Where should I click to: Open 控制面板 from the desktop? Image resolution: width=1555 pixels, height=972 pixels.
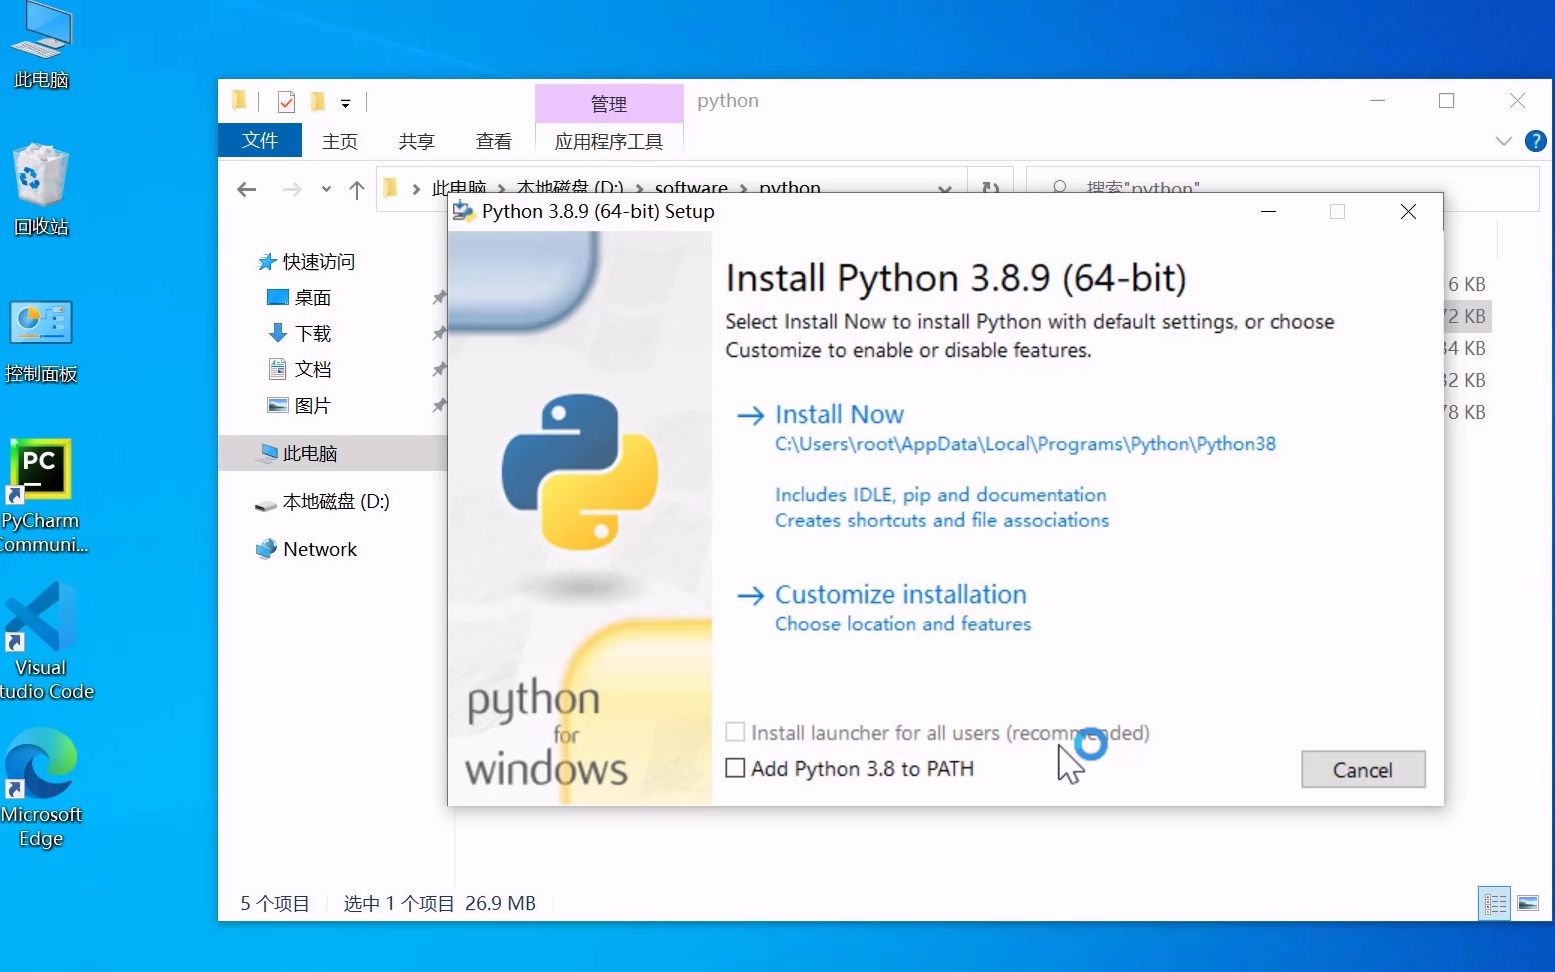pos(41,322)
